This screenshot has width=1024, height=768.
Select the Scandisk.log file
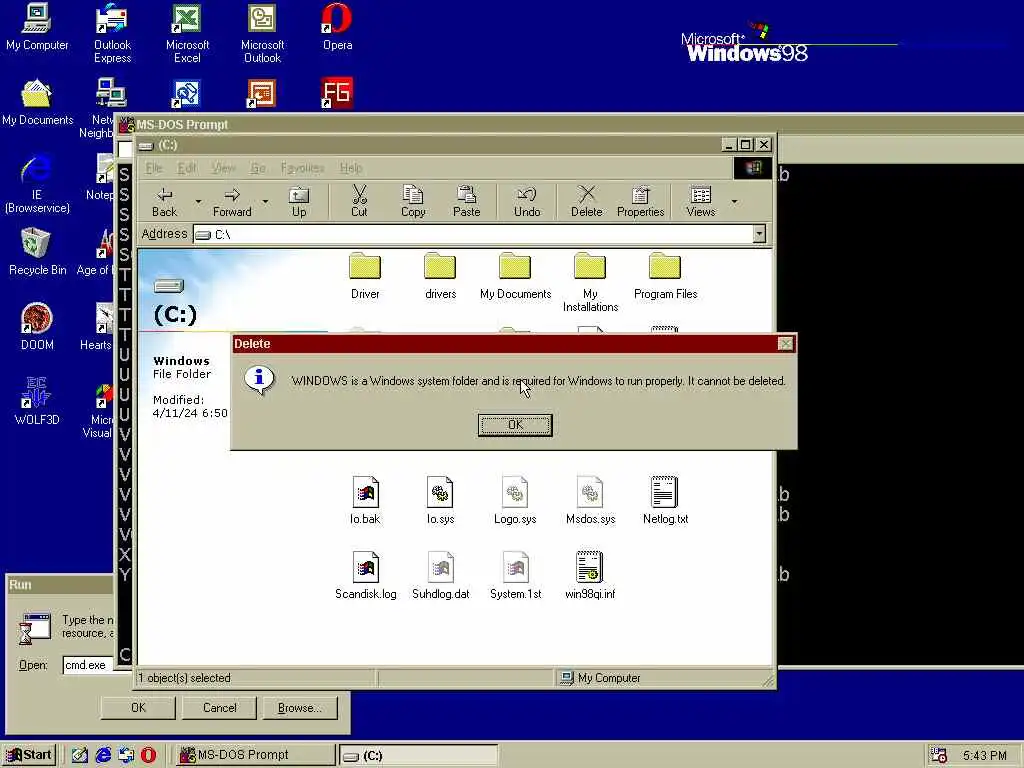pyautogui.click(x=365, y=575)
